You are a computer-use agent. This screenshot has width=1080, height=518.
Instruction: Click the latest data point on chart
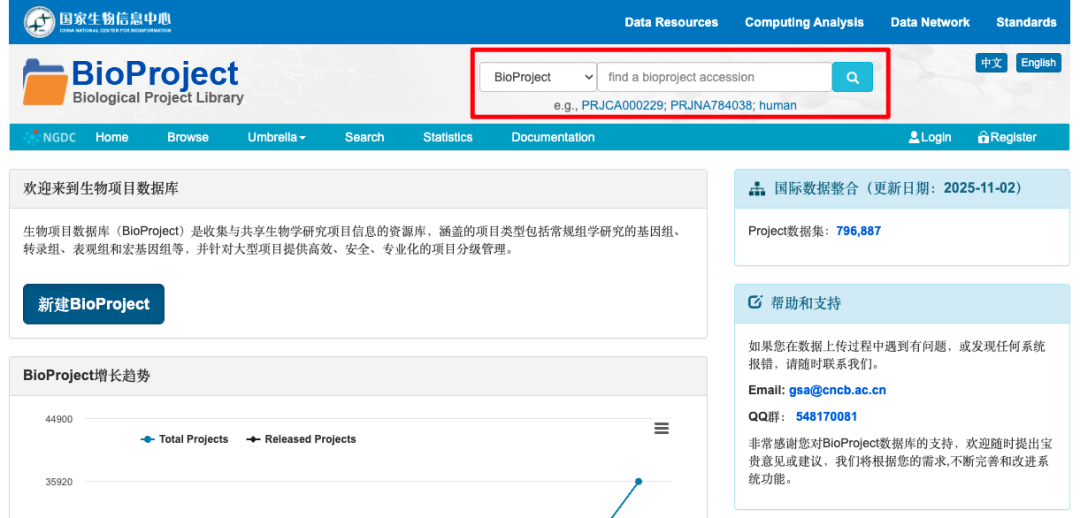point(638,481)
